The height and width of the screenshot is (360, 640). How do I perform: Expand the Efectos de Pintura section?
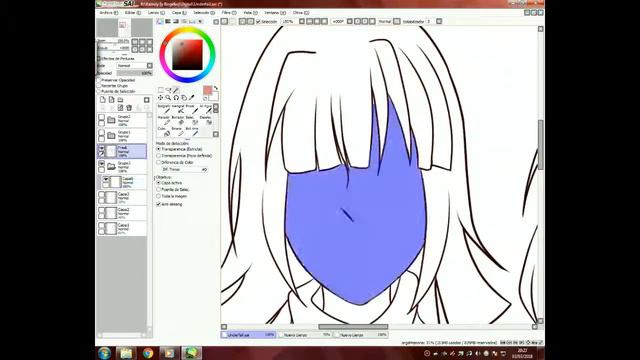pyautogui.click(x=98, y=58)
